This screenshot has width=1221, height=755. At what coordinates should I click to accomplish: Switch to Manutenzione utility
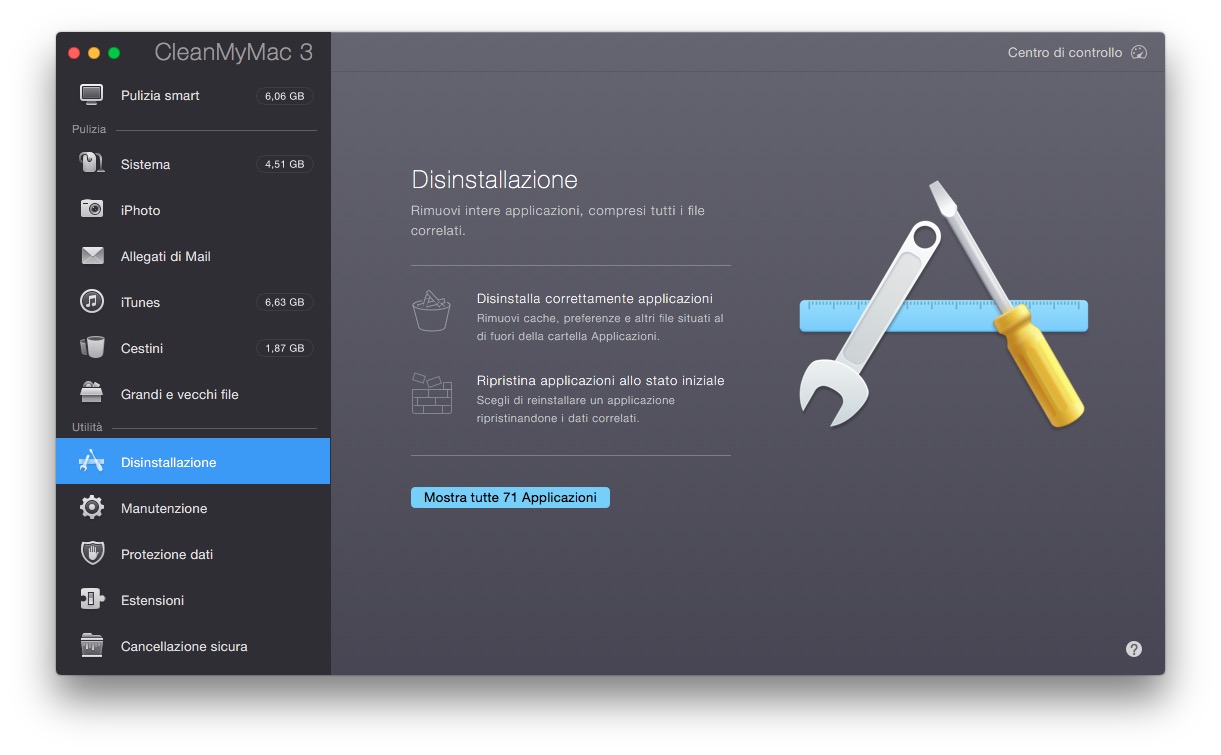click(x=193, y=508)
